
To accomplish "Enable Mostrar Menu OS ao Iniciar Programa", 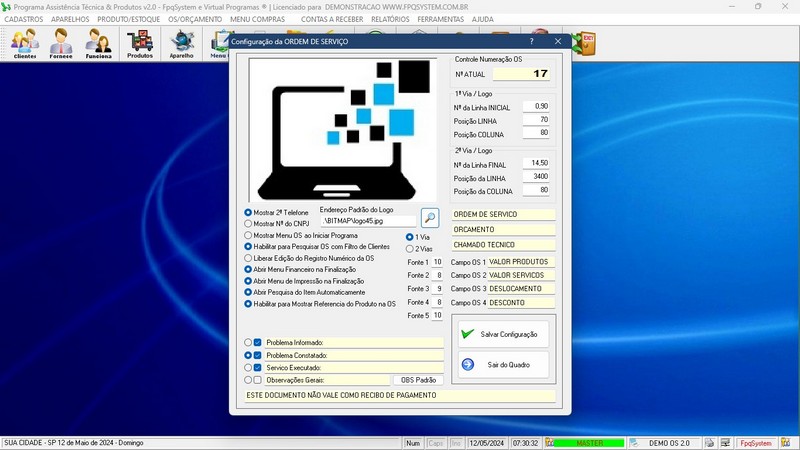I will 248,235.
